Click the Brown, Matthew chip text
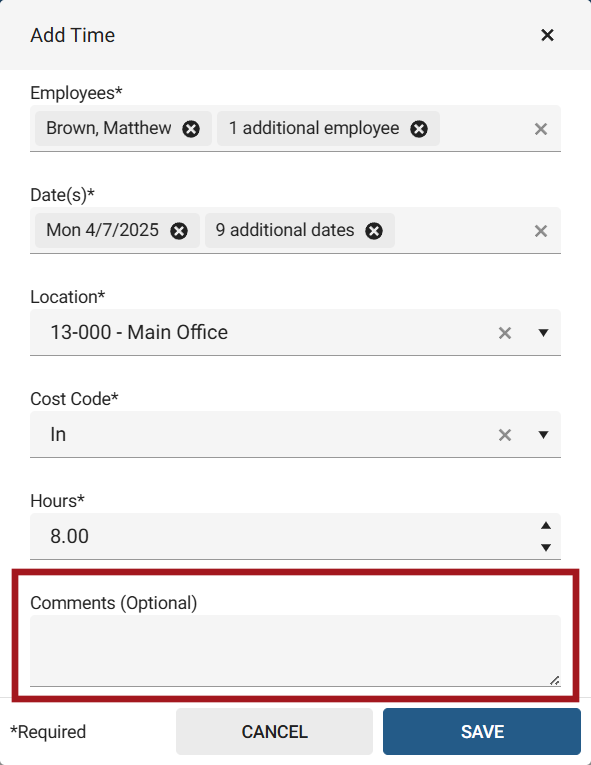The width and height of the screenshot is (591, 765). click(x=108, y=128)
